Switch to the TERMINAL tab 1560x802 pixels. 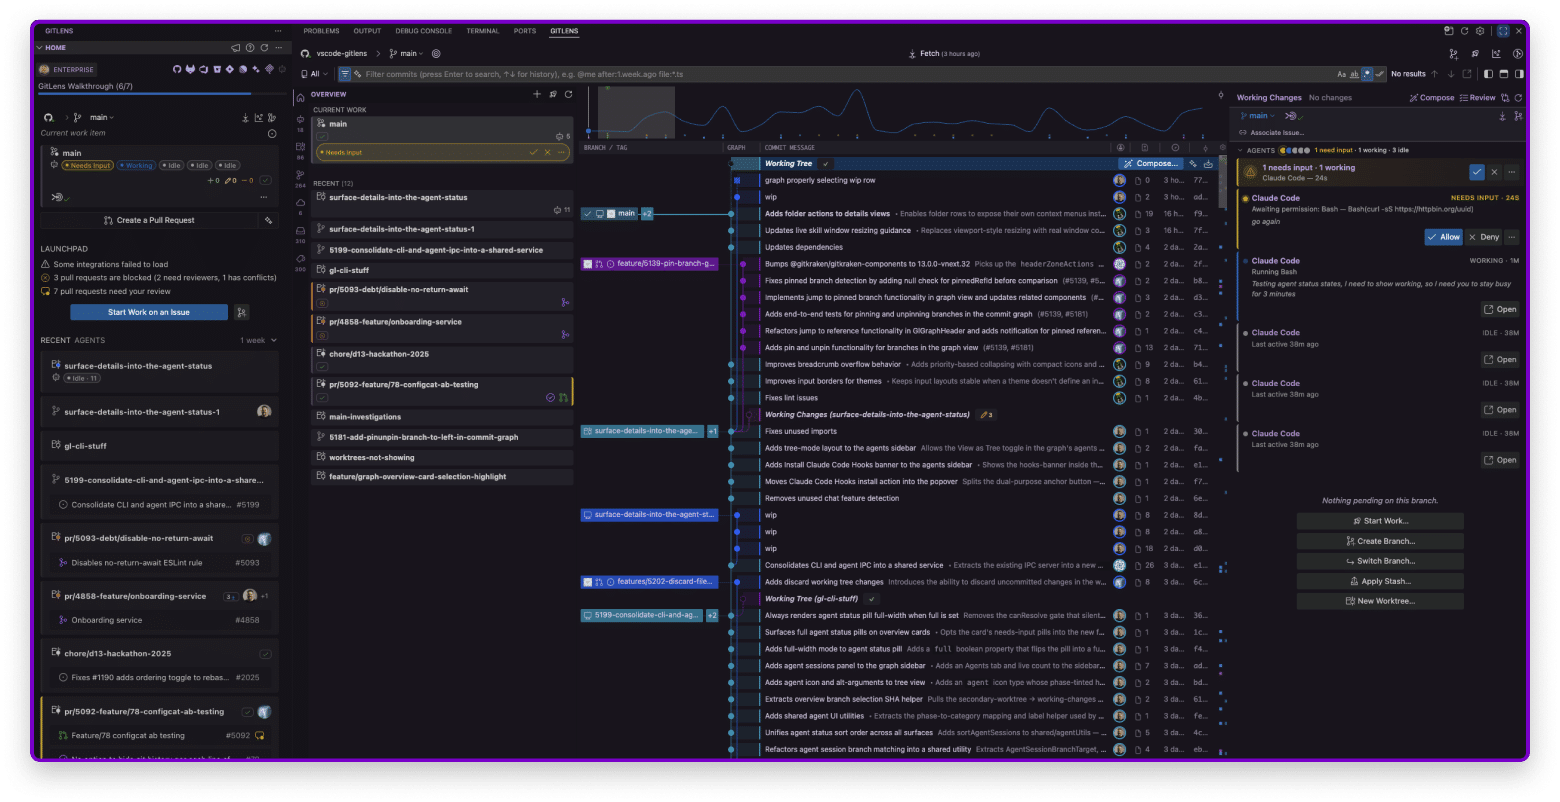[x=483, y=31]
